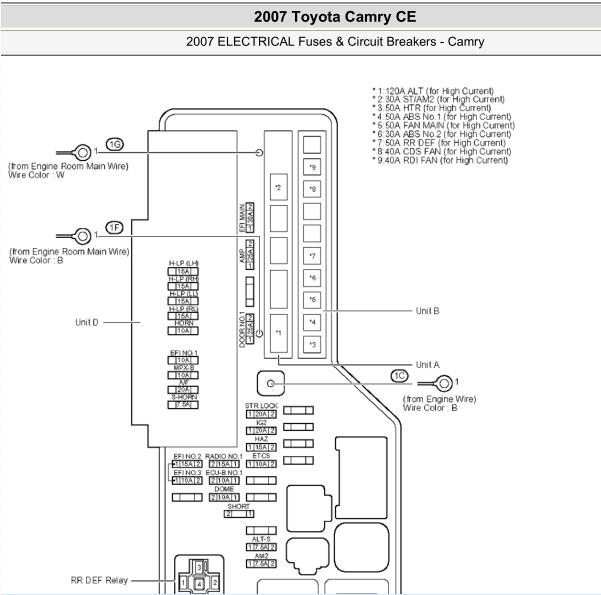Click the Wire Color : W text

pos(36,175)
